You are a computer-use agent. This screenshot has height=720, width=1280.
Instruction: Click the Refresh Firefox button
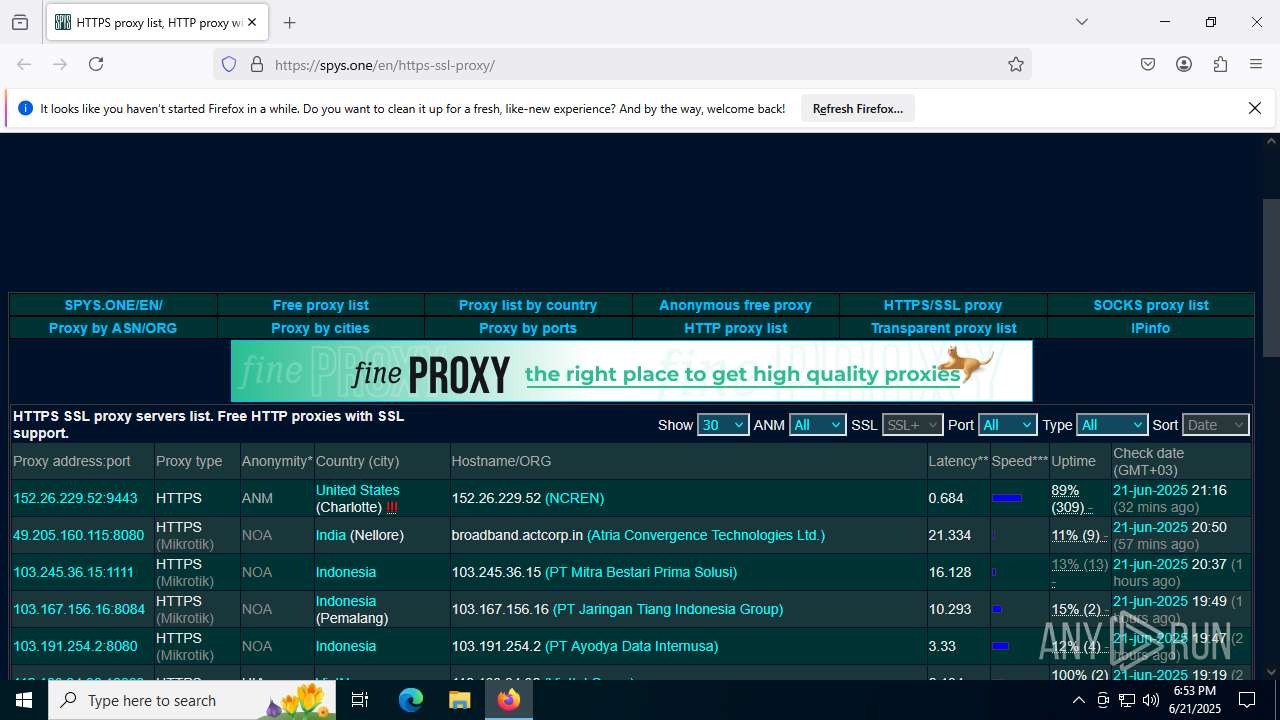pyautogui.click(x=857, y=108)
